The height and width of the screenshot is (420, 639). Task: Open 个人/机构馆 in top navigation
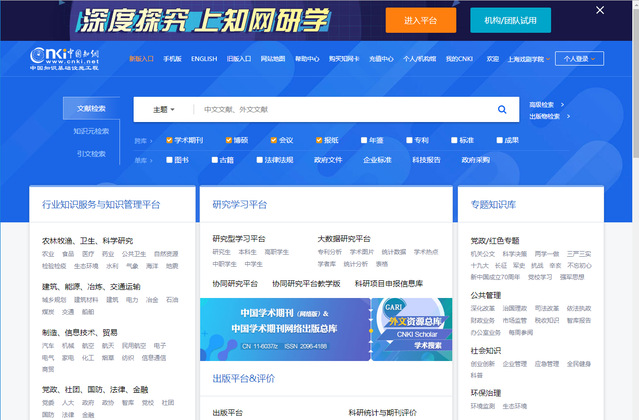(x=420, y=59)
